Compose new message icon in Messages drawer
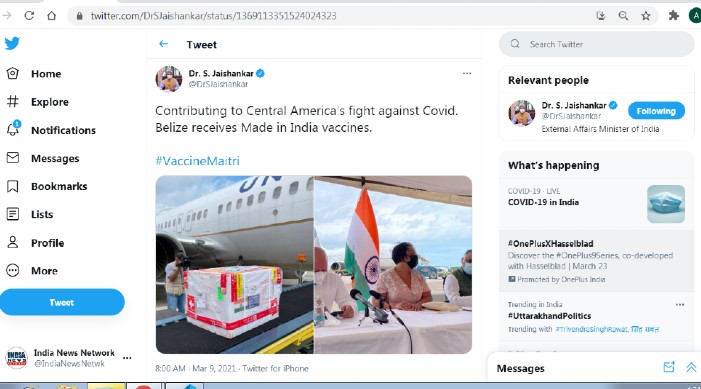This screenshot has height=389, width=701. tap(669, 368)
